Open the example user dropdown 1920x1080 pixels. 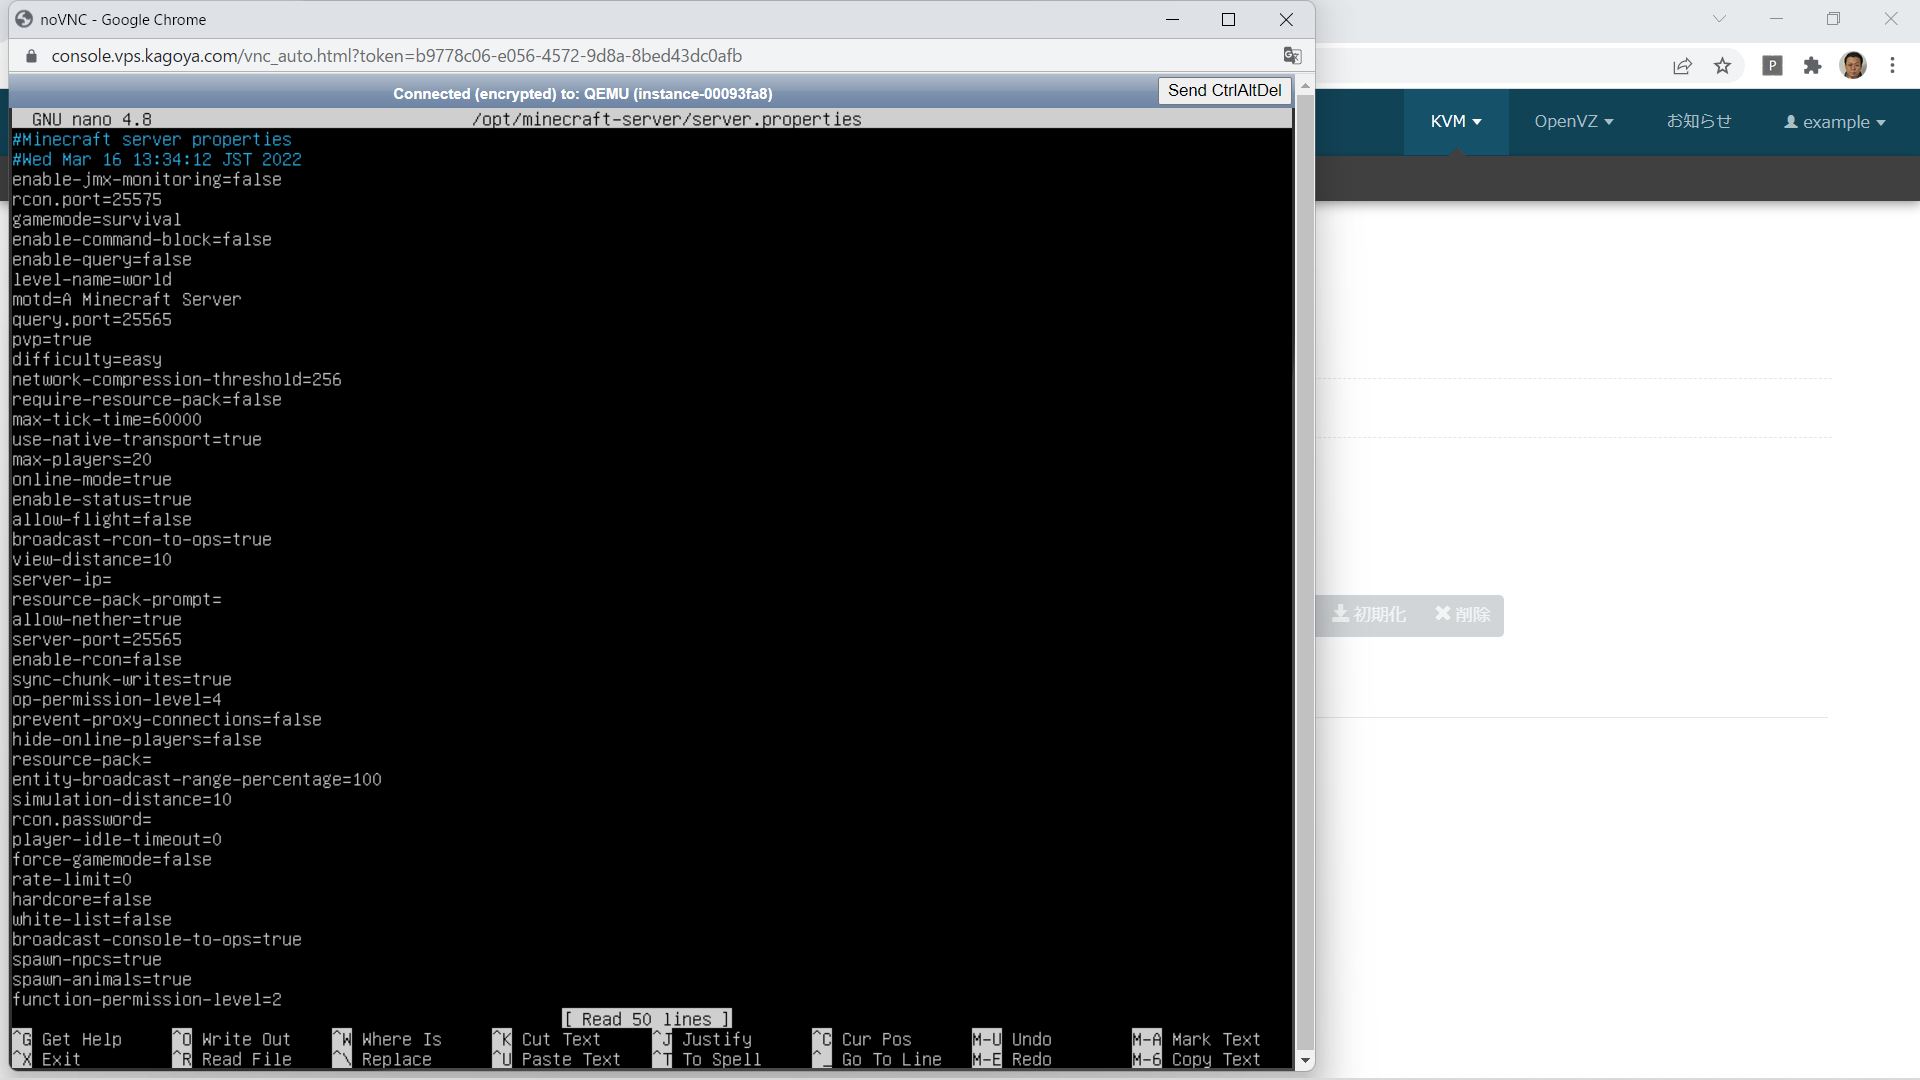pyautogui.click(x=1835, y=122)
